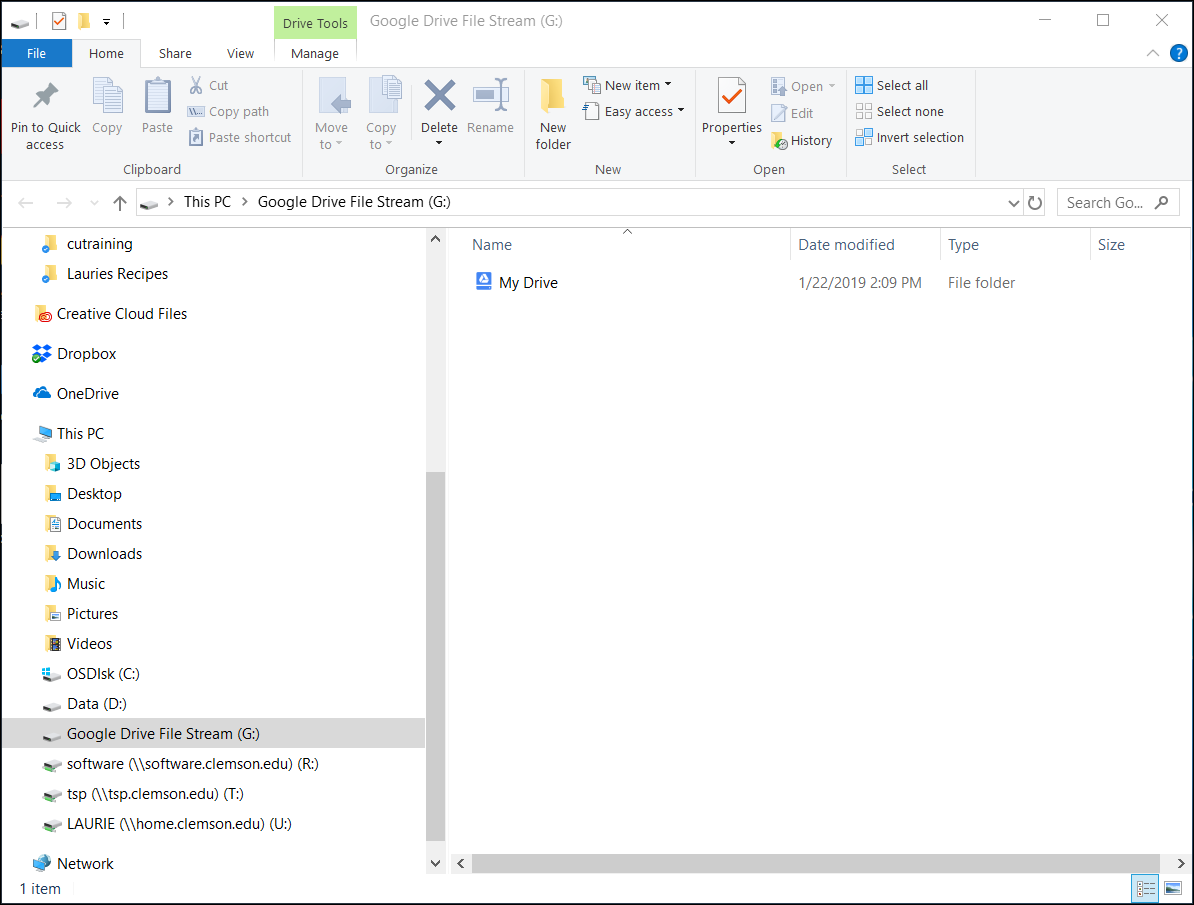Switch to Large icons view in status bar
The width and height of the screenshot is (1194, 905).
(1173, 888)
